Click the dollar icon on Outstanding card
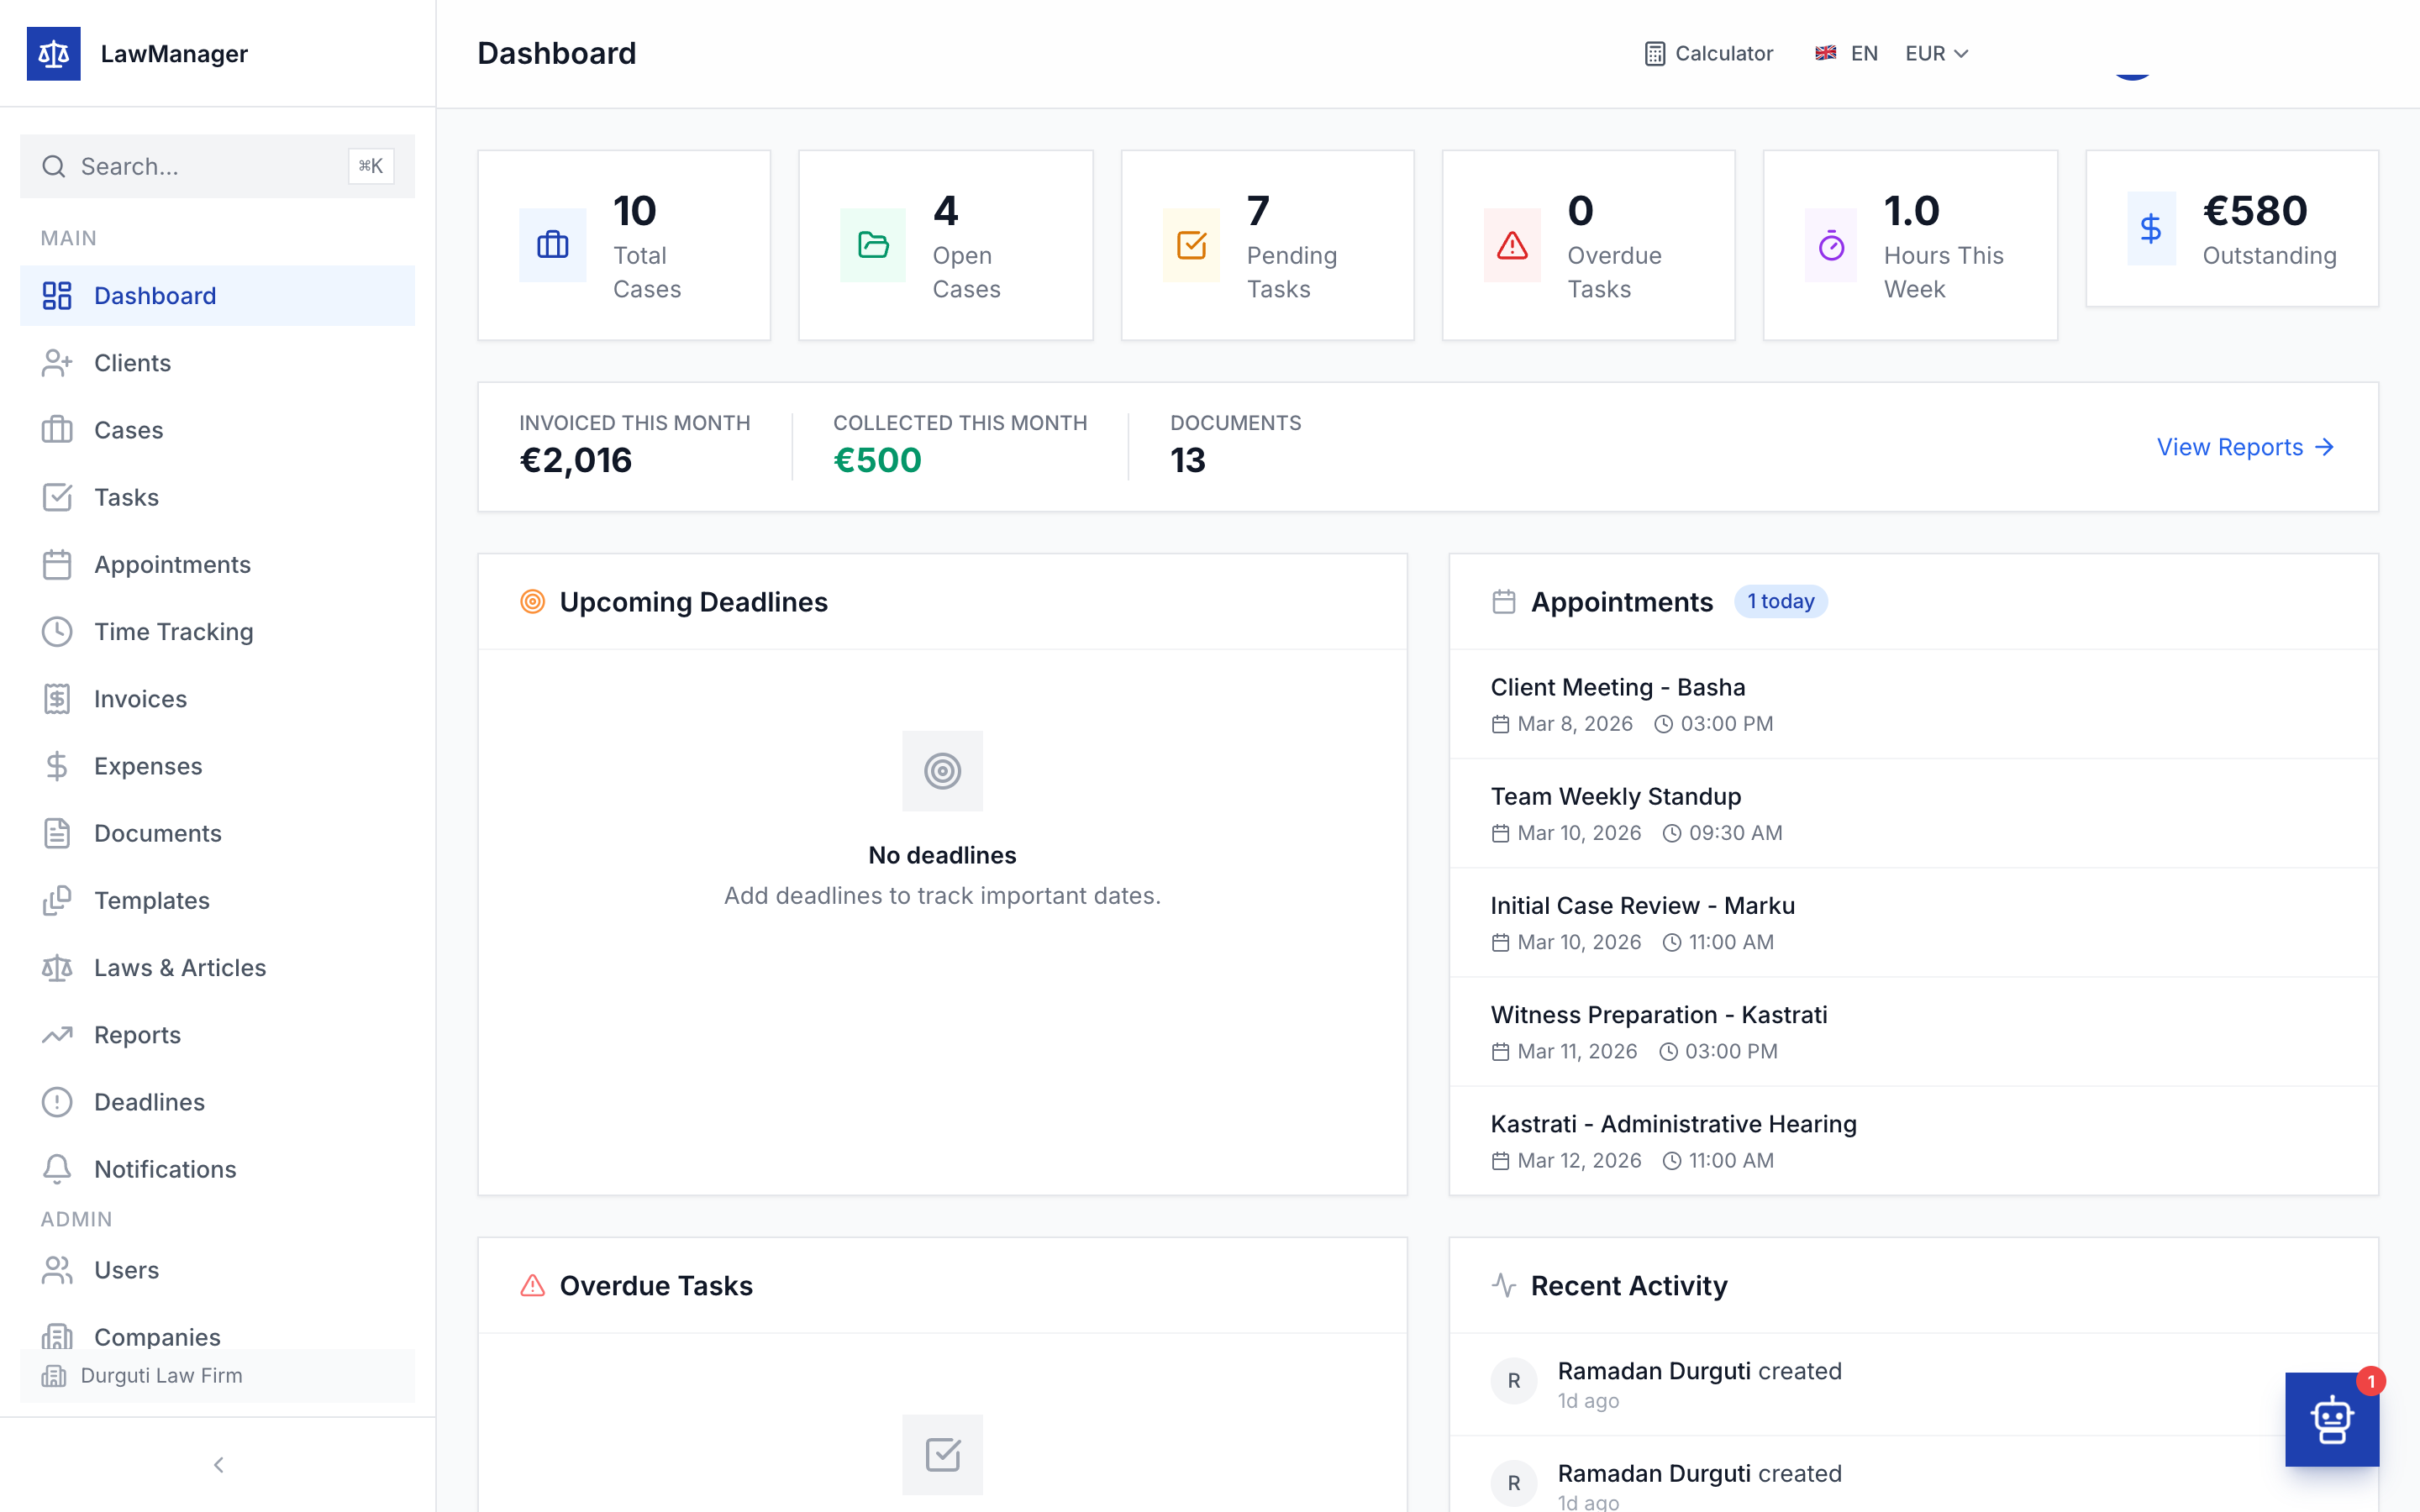The height and width of the screenshot is (1512, 2420). (2151, 229)
